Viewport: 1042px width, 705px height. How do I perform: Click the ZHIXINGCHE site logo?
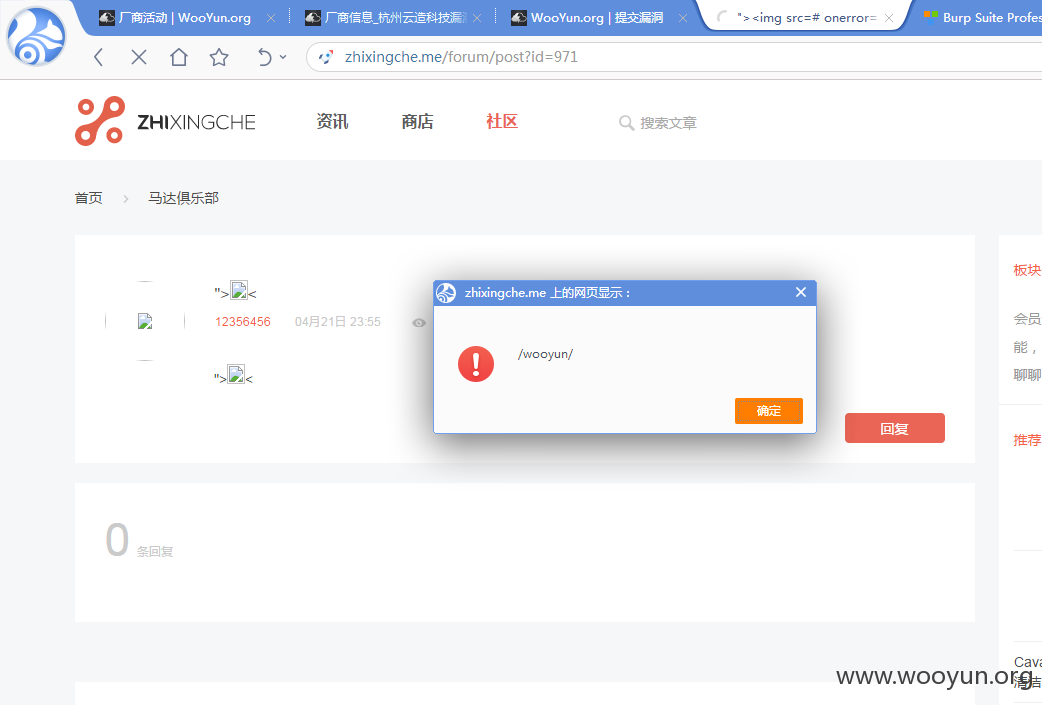point(165,121)
